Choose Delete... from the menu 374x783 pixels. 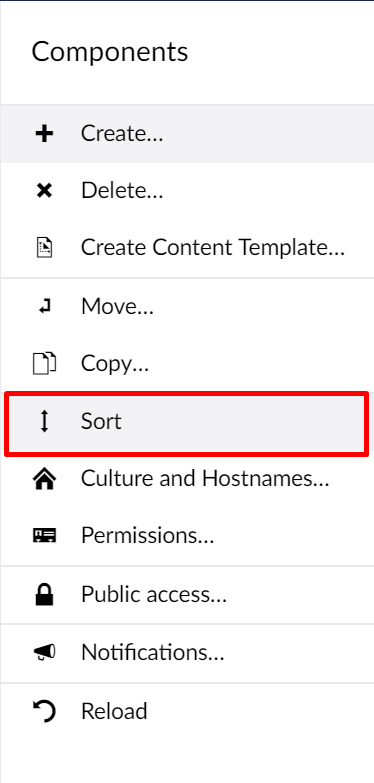[x=187, y=191]
